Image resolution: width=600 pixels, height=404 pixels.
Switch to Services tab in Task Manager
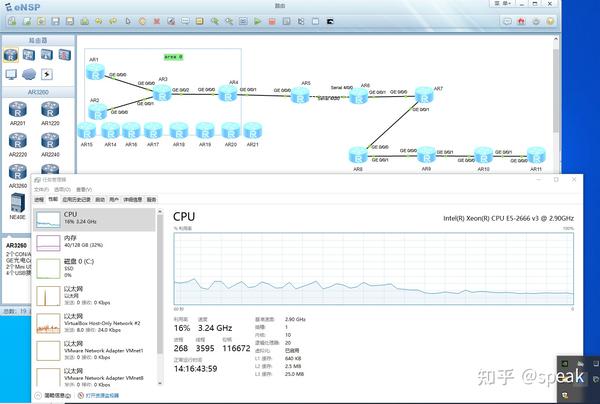coord(152,199)
